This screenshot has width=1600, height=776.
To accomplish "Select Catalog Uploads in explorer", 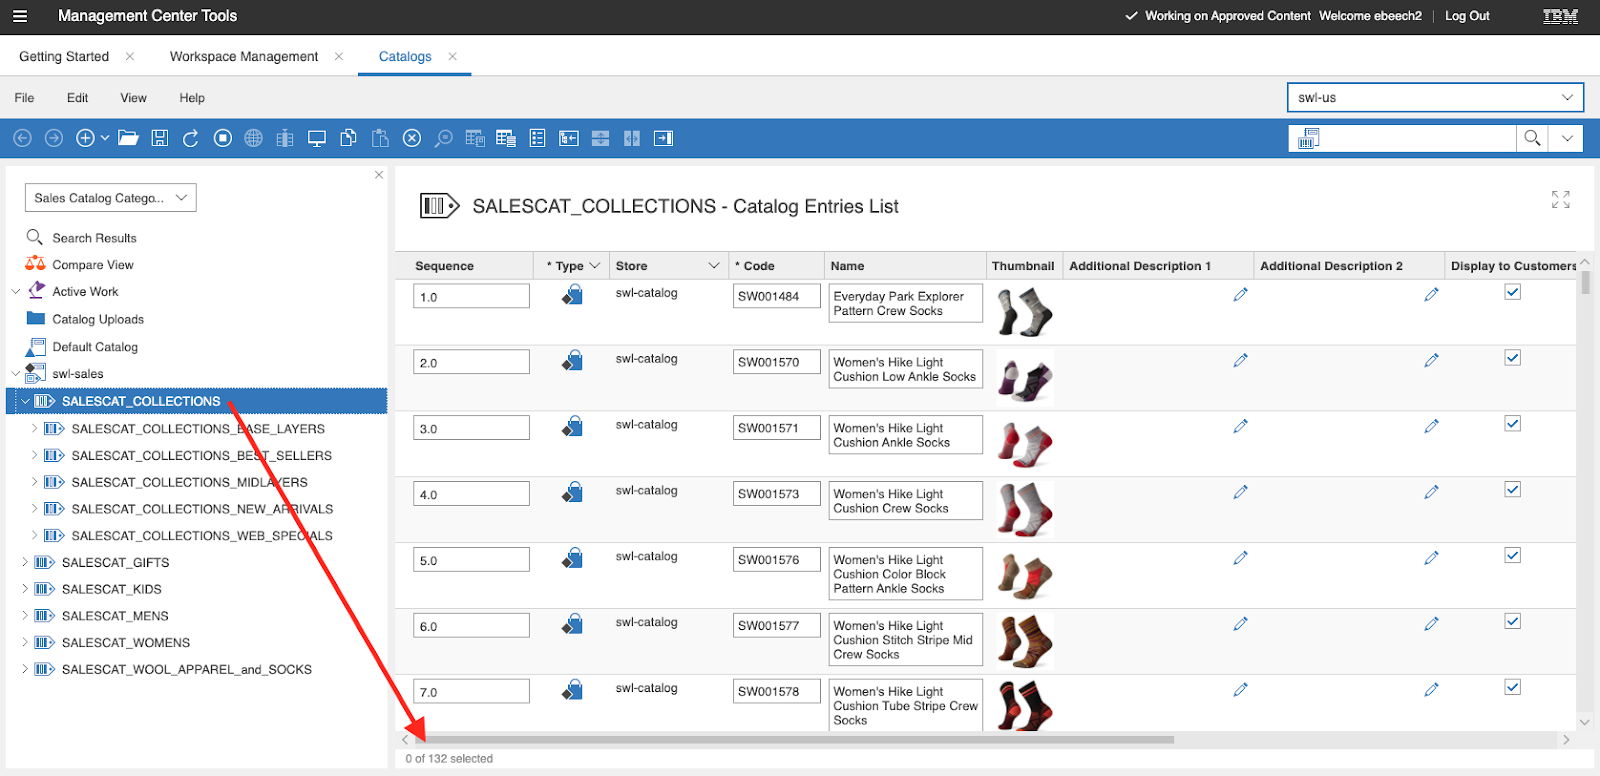I will 98,319.
